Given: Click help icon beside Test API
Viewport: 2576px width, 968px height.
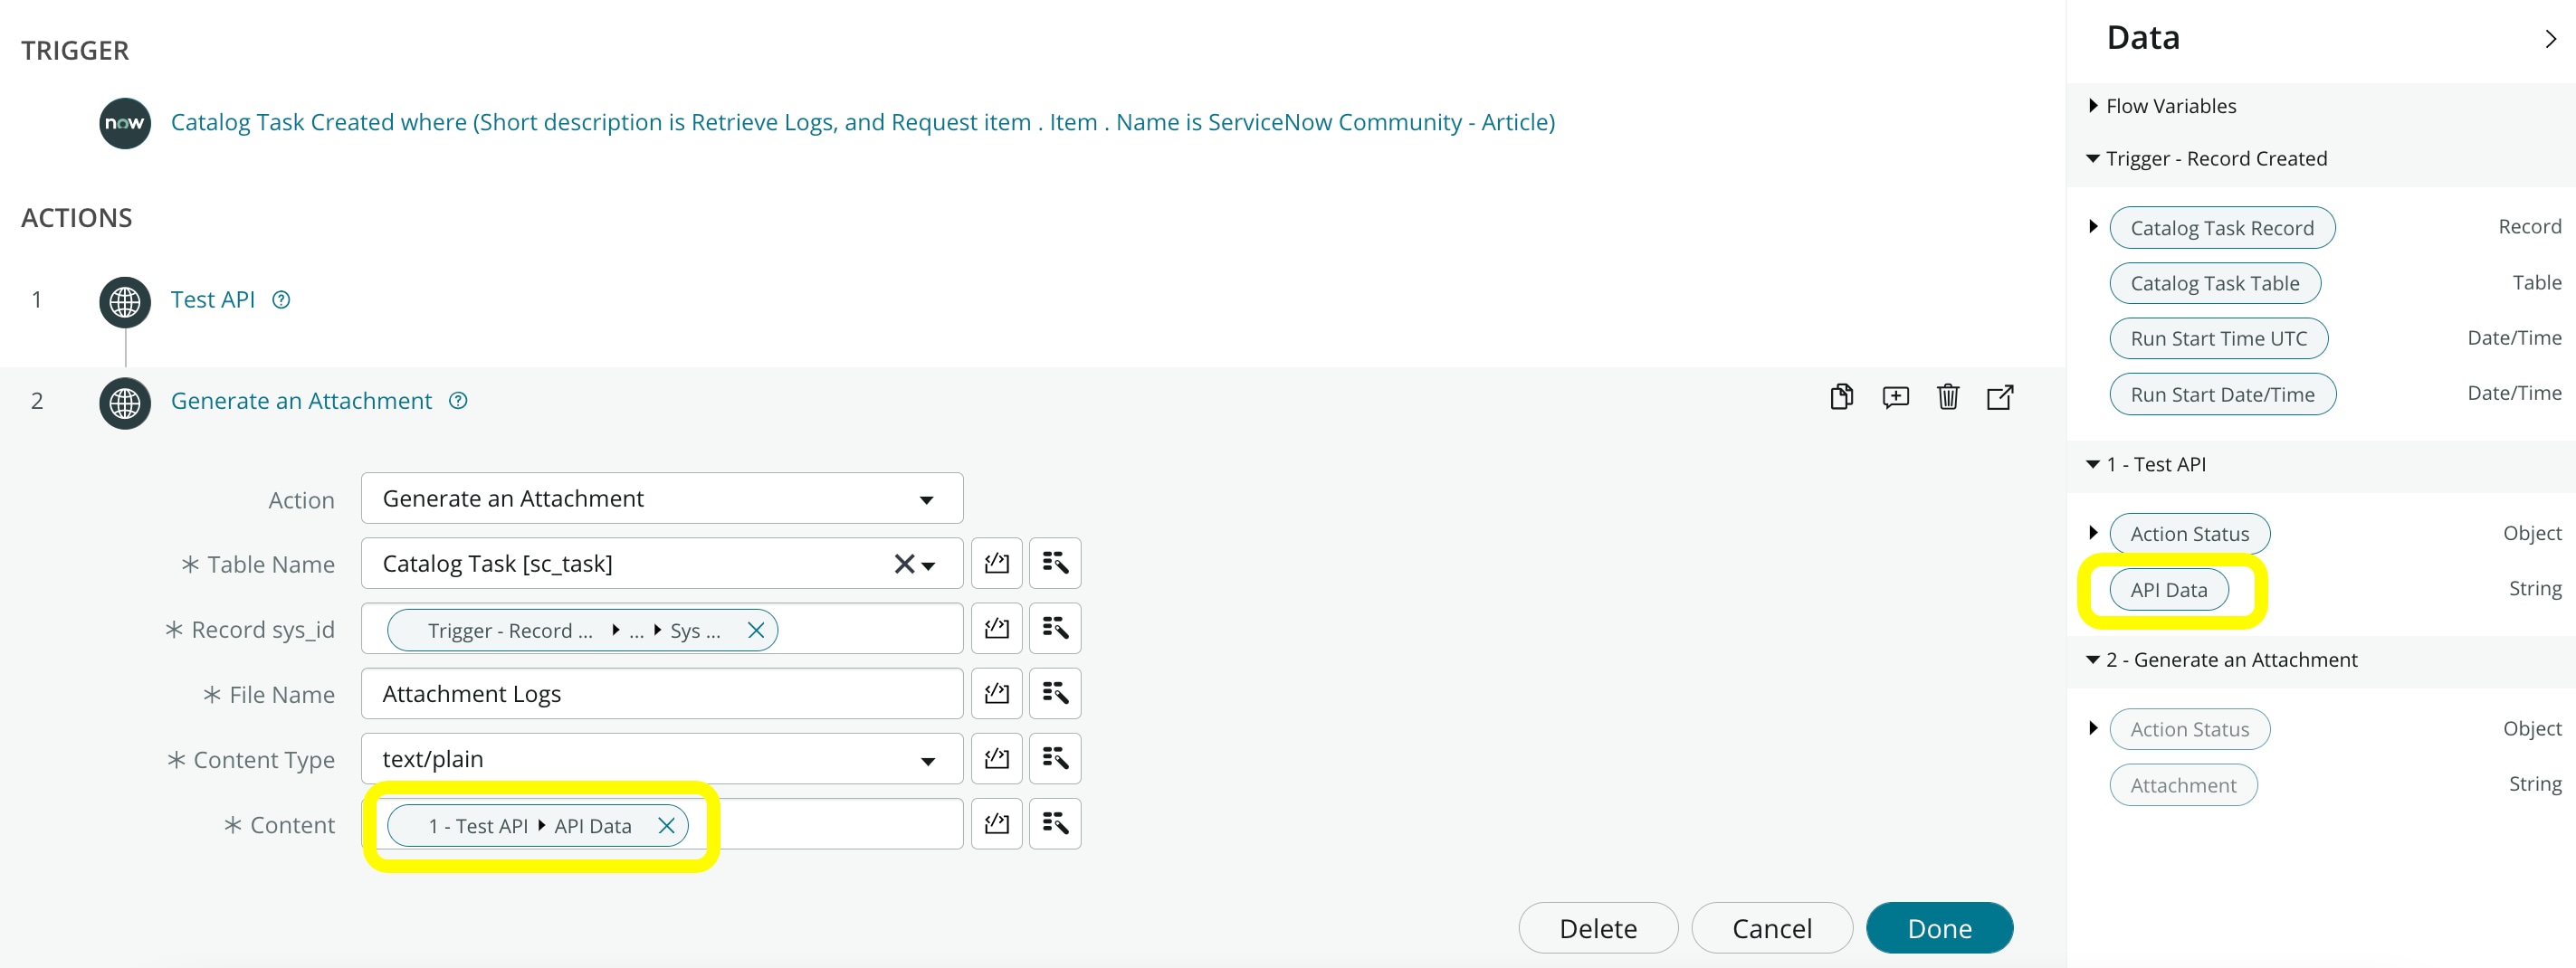Looking at the screenshot, I should (281, 299).
